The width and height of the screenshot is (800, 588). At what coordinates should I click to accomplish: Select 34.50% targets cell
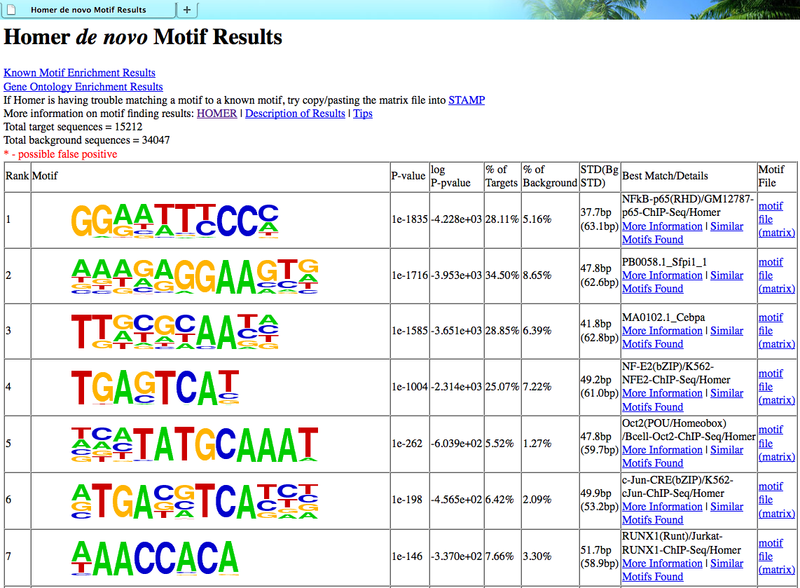[x=502, y=276]
